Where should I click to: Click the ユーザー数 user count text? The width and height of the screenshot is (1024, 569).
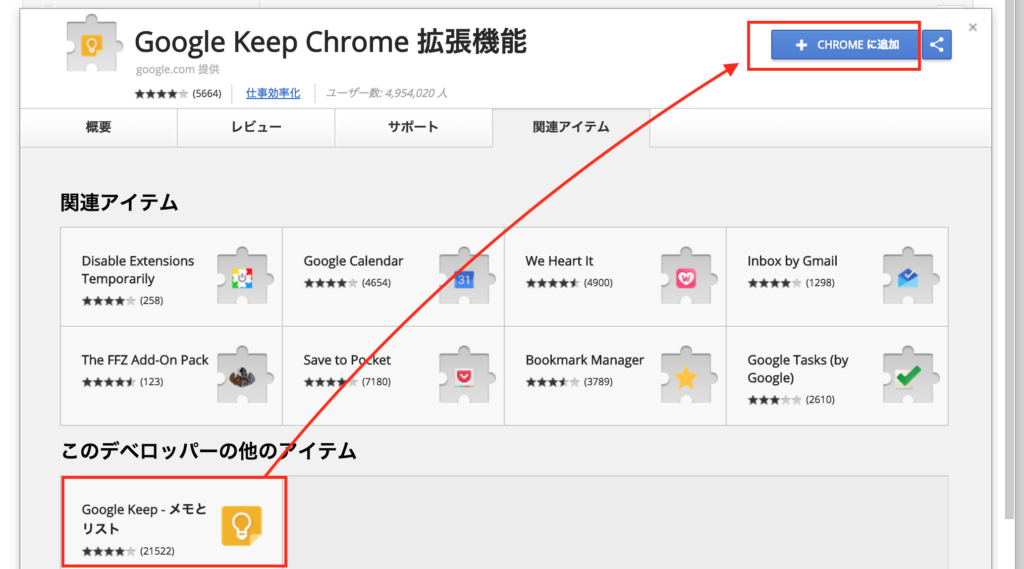coord(386,93)
